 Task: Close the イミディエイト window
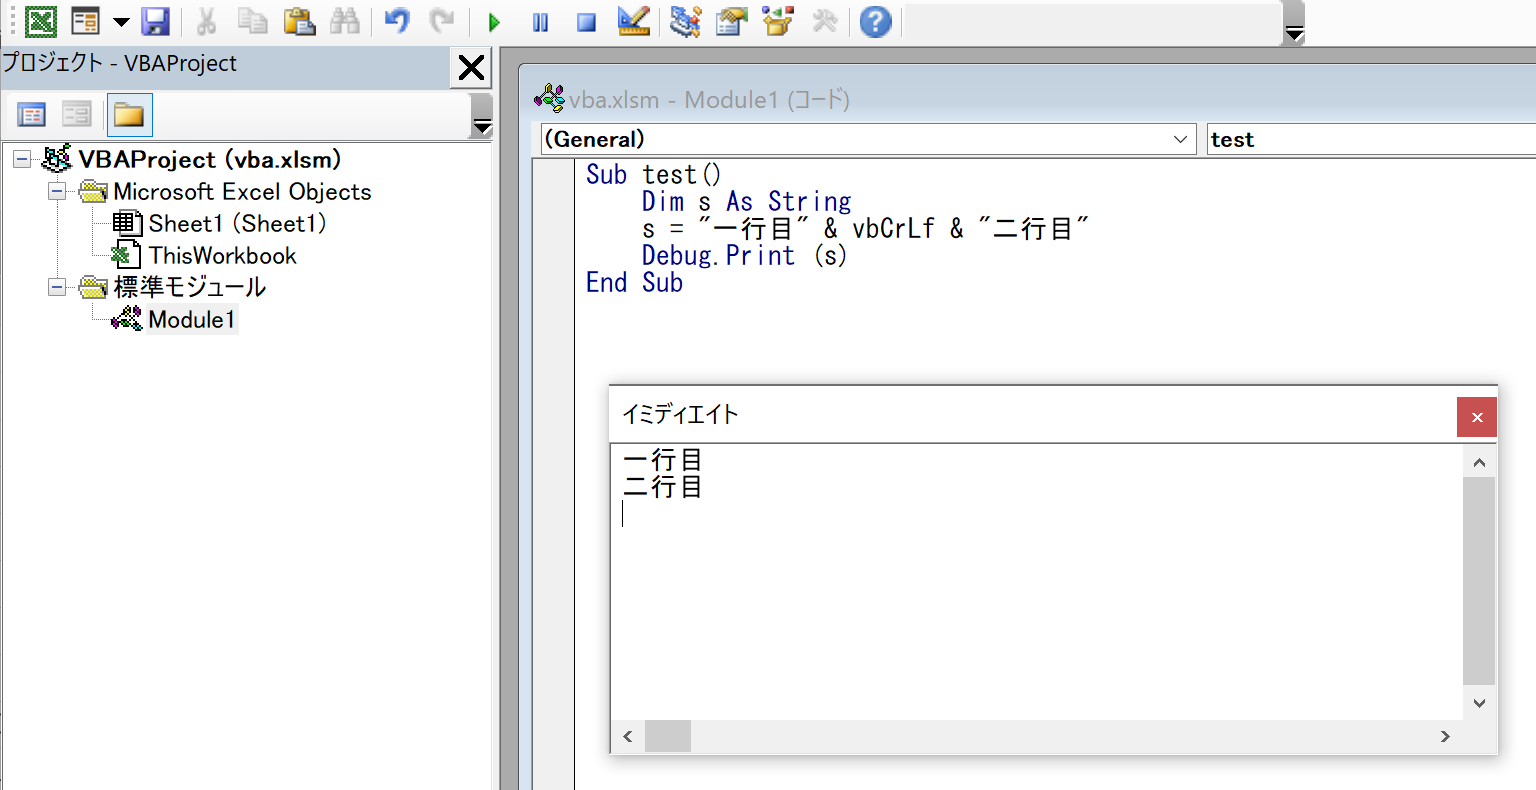pos(1477,417)
